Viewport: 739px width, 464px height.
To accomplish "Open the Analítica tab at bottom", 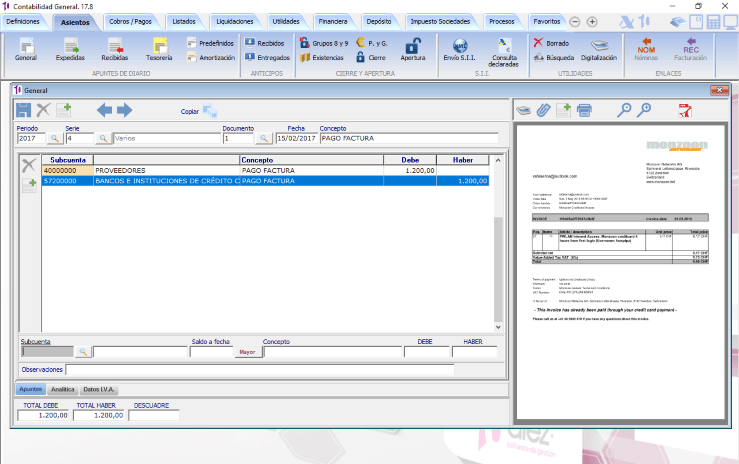I will (x=63, y=390).
